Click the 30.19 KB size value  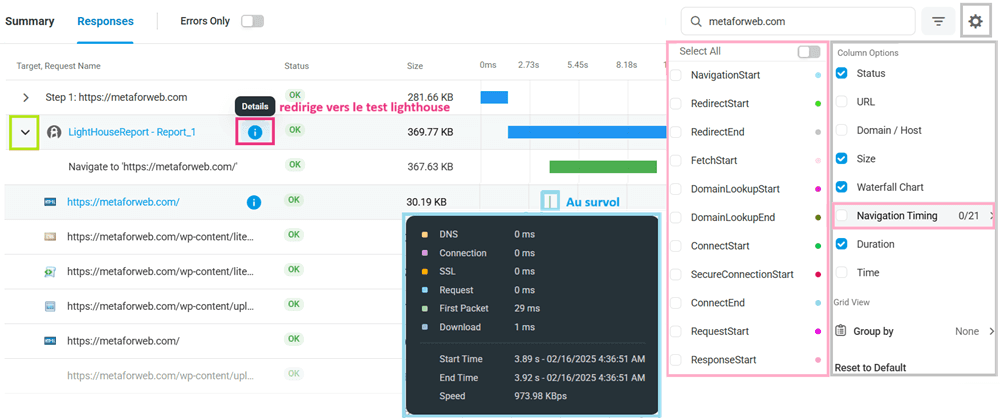(427, 202)
